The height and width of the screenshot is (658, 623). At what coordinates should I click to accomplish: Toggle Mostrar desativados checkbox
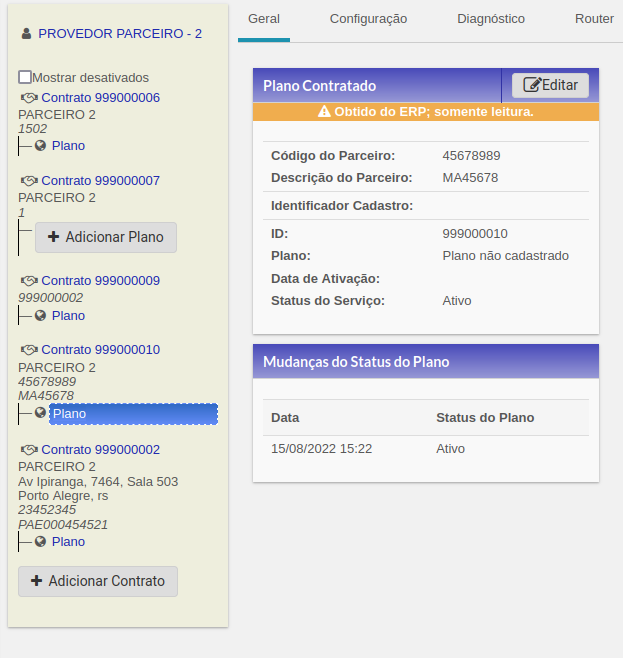(x=25, y=77)
